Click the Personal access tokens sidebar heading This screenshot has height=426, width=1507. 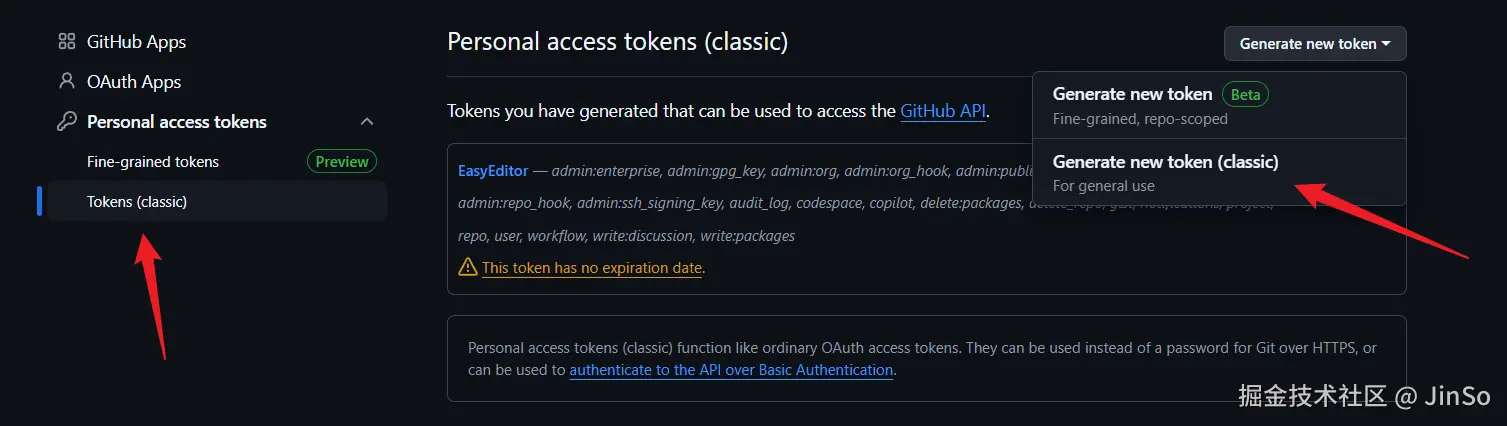tap(177, 122)
